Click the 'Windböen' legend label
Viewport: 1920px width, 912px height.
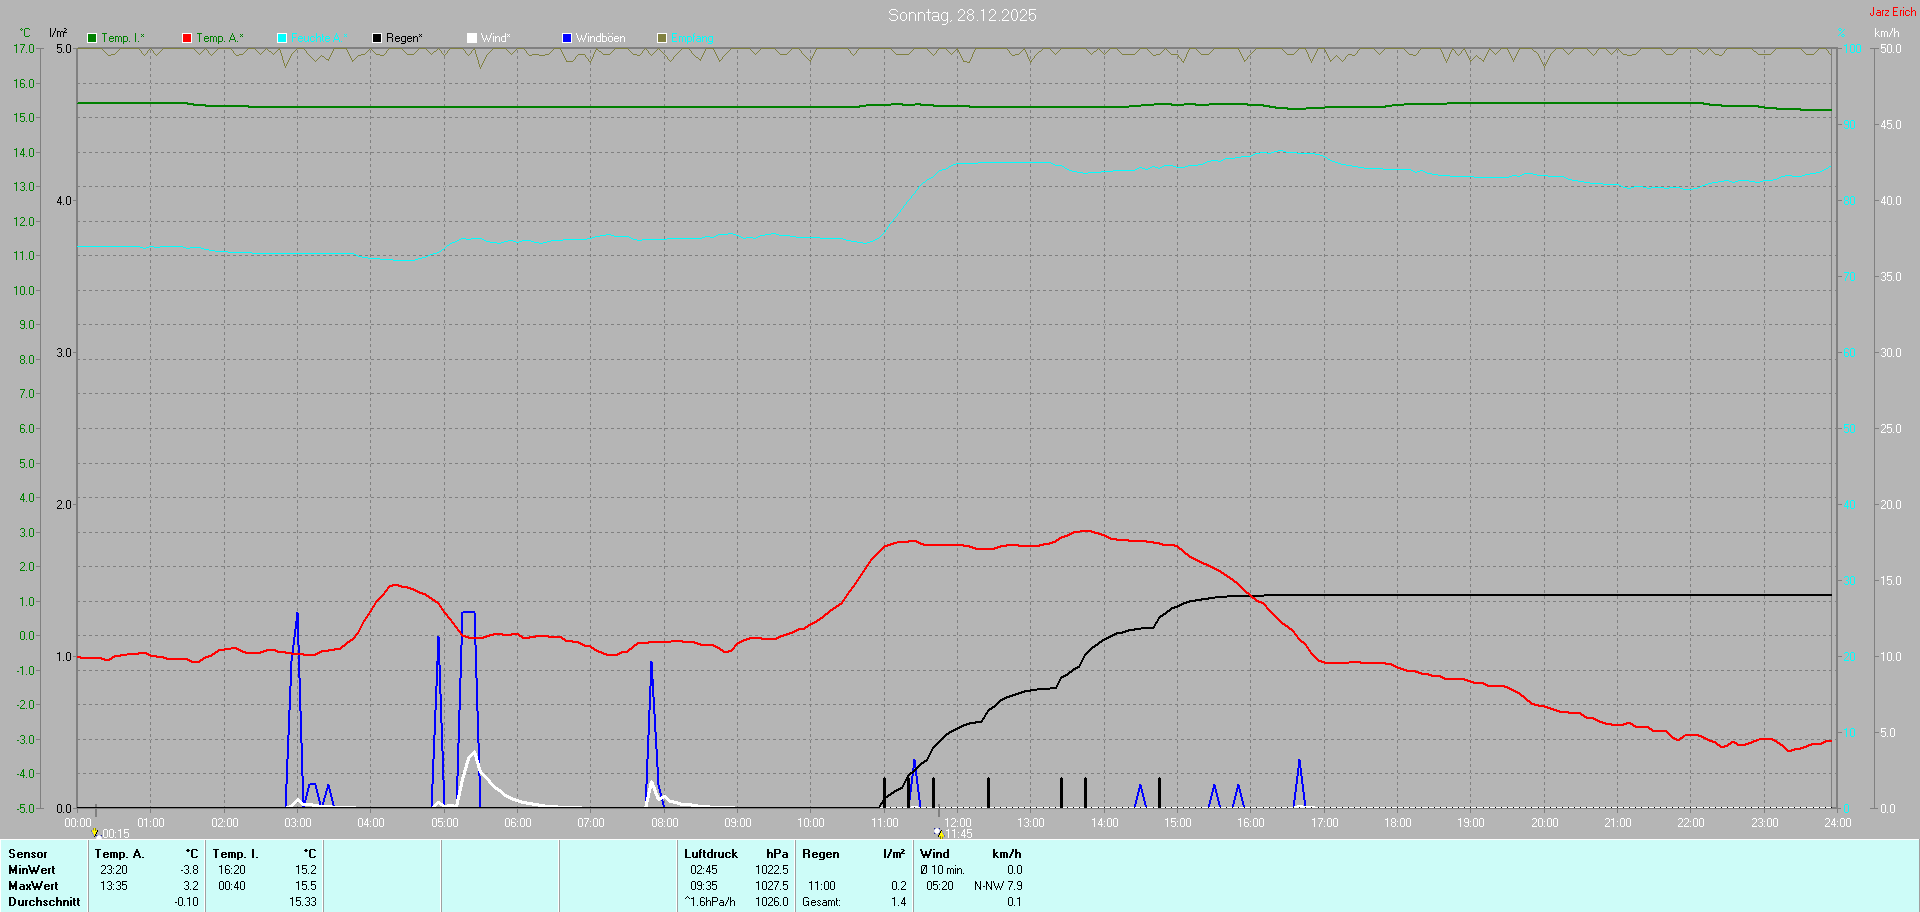pyautogui.click(x=600, y=38)
